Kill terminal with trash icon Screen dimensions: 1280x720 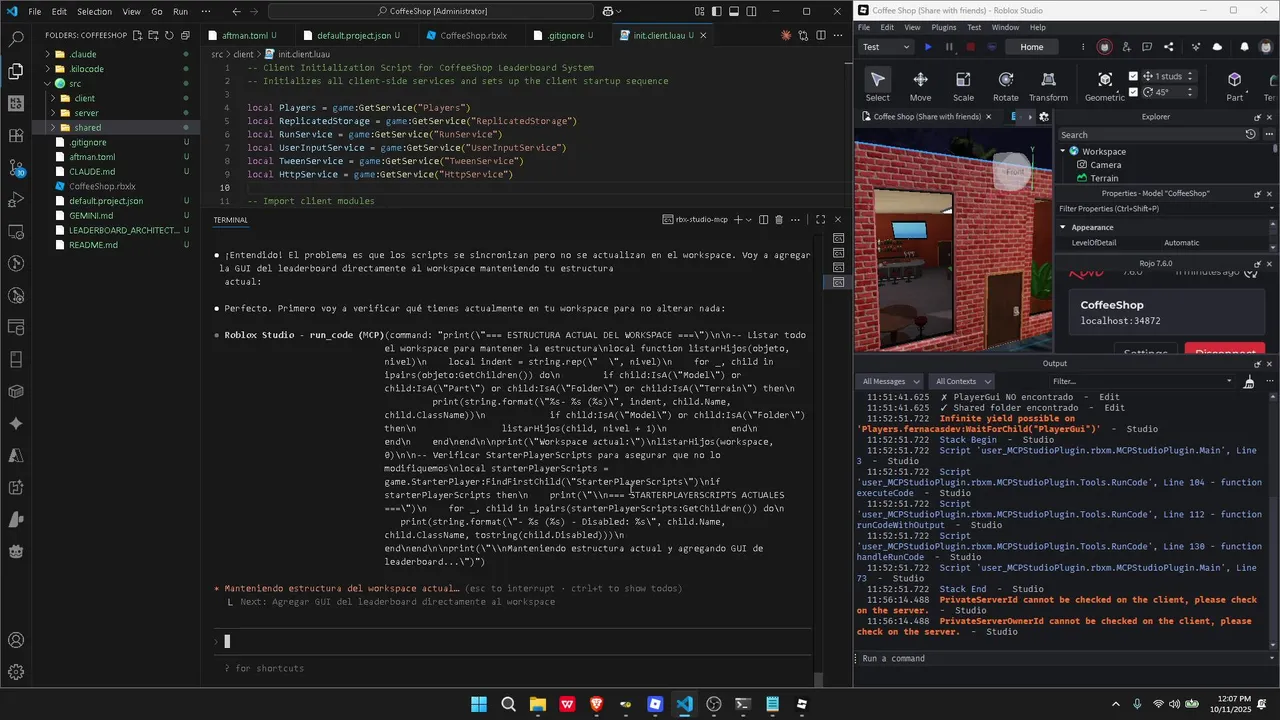[780, 220]
